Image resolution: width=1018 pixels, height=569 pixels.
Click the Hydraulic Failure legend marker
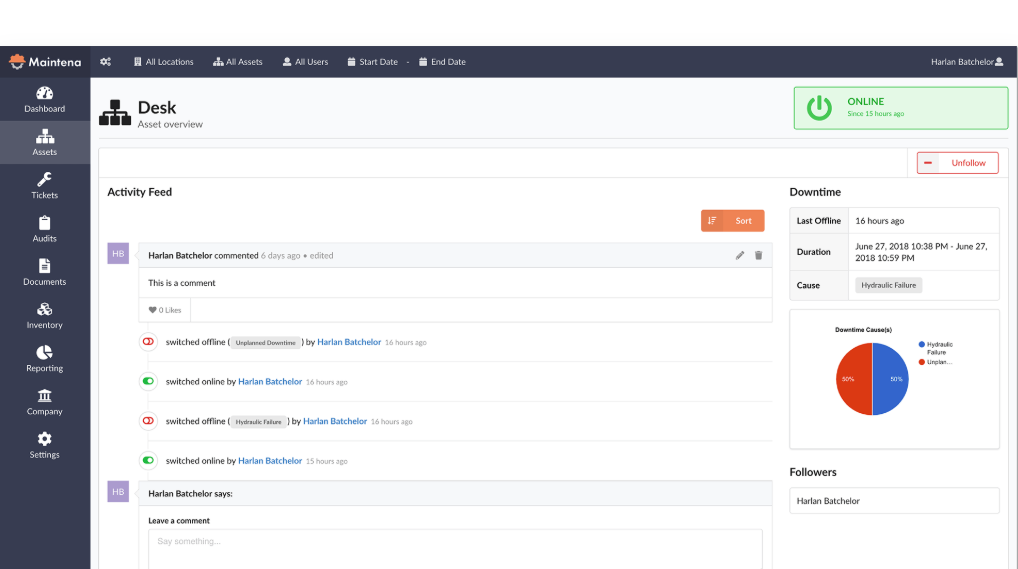921,344
